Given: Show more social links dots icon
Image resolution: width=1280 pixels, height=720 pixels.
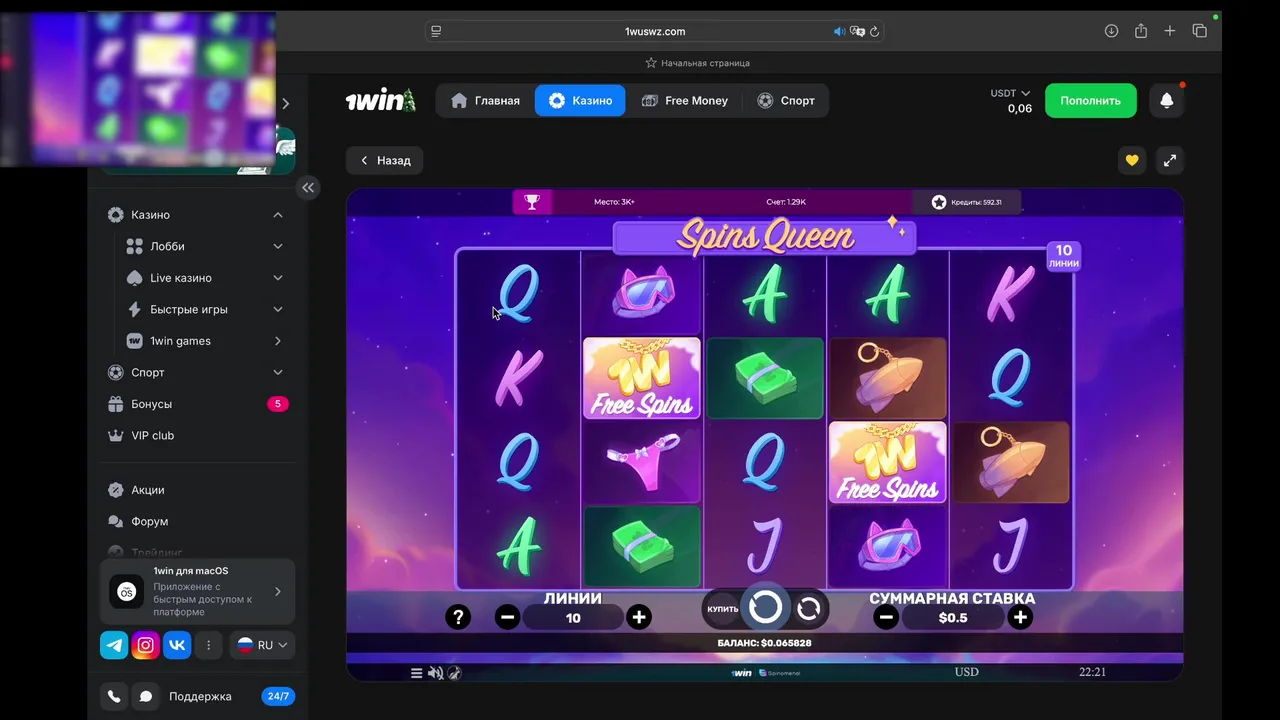Looking at the screenshot, I should (x=208, y=645).
